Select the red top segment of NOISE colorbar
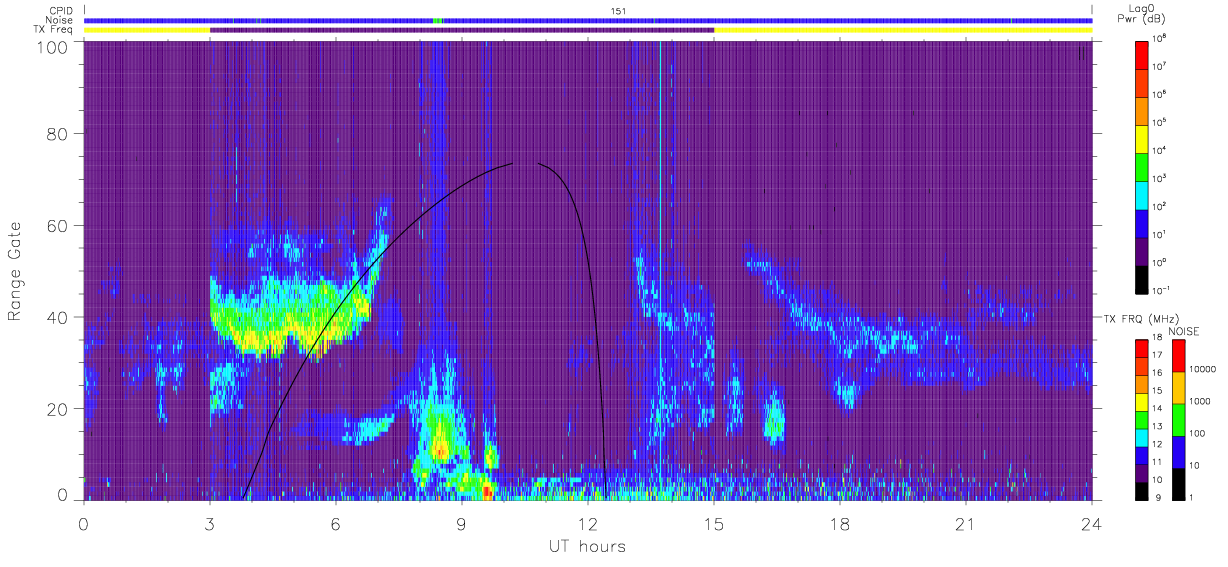The width and height of the screenshot is (1228, 567). pyautogui.click(x=1179, y=355)
